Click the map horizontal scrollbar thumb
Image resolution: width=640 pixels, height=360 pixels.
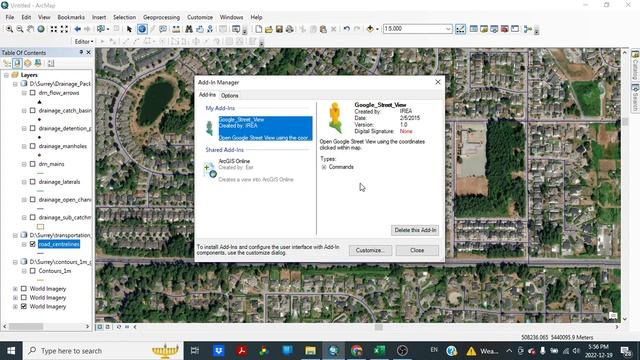379,327
